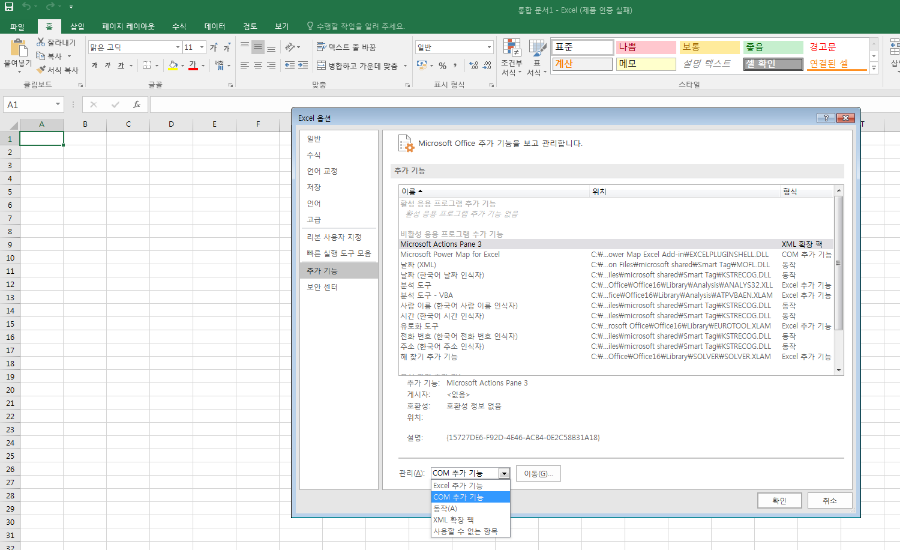Click the Paste (붙여넣기) clipboard icon

pos(17,48)
